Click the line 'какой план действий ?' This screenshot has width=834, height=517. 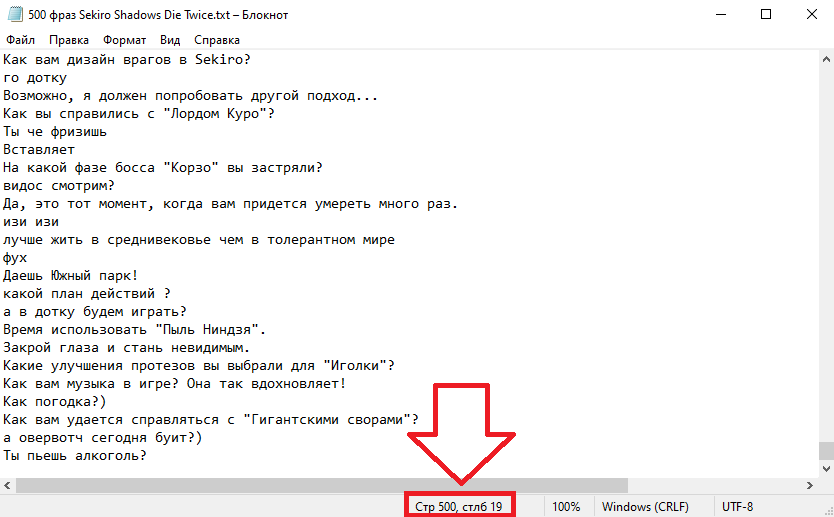pyautogui.click(x=87, y=294)
